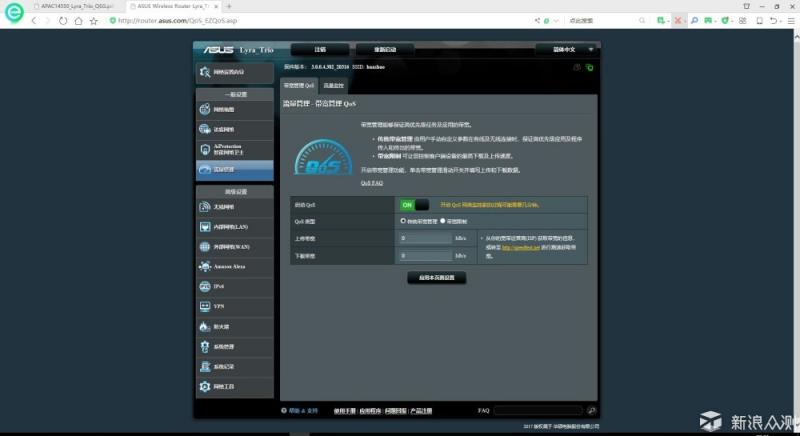Open the speedtest.net link
The image size is (800, 436).
coord(520,247)
